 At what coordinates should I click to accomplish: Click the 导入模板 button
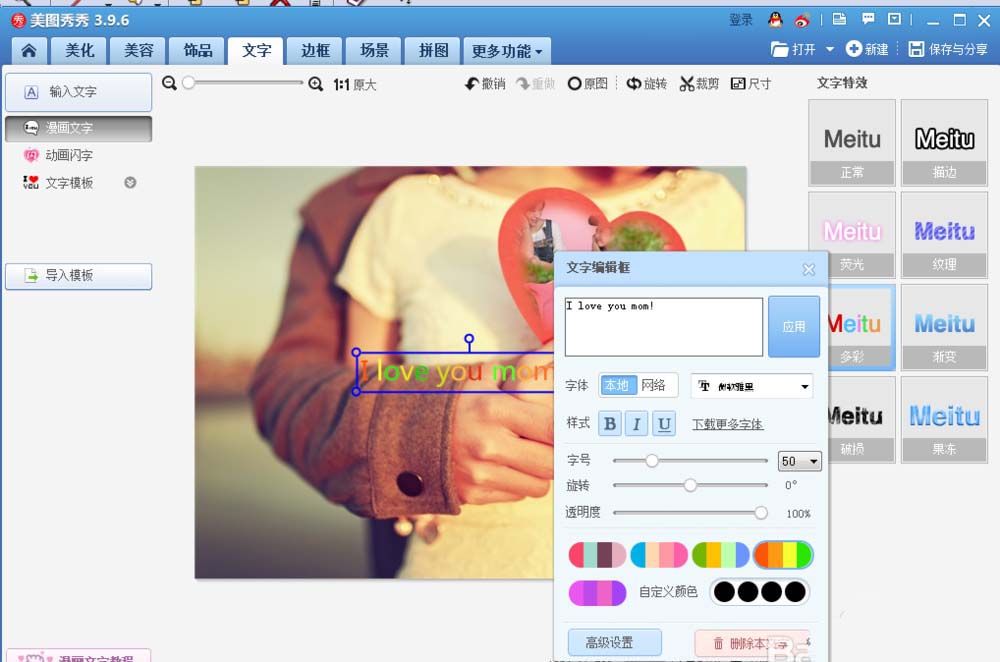point(78,276)
